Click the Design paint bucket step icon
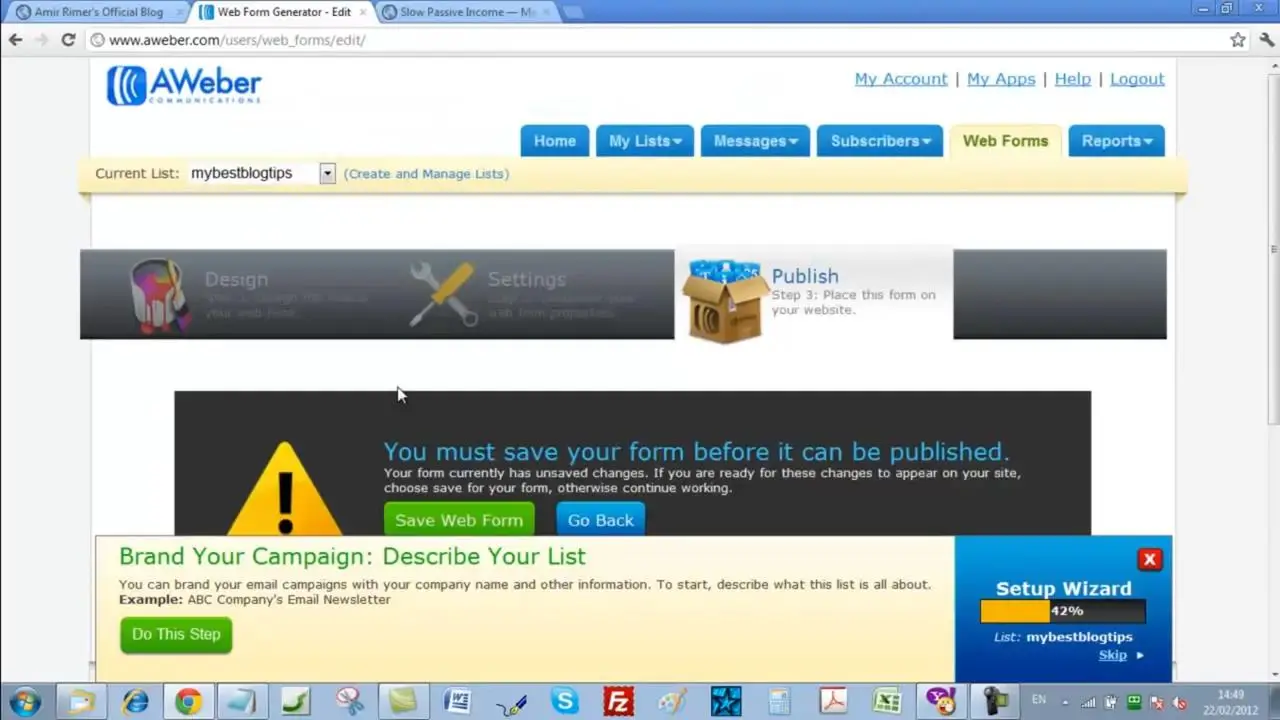 (x=160, y=295)
